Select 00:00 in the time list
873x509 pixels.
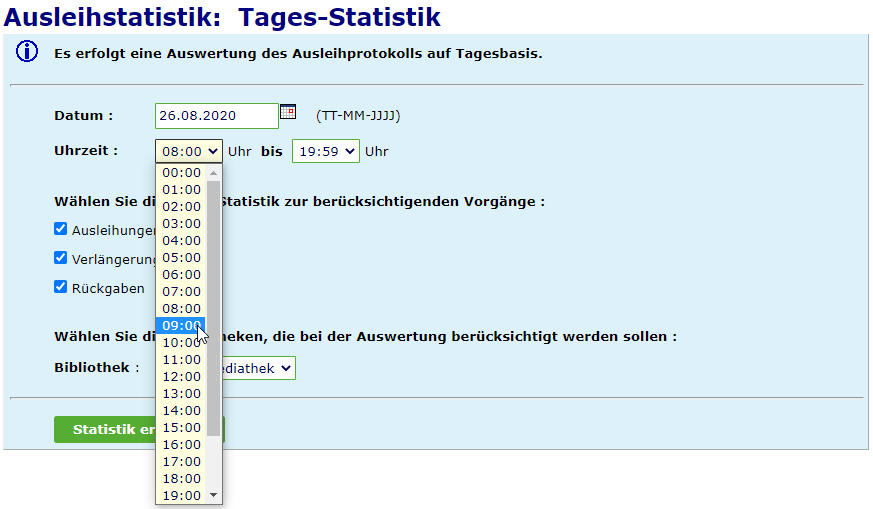181,173
